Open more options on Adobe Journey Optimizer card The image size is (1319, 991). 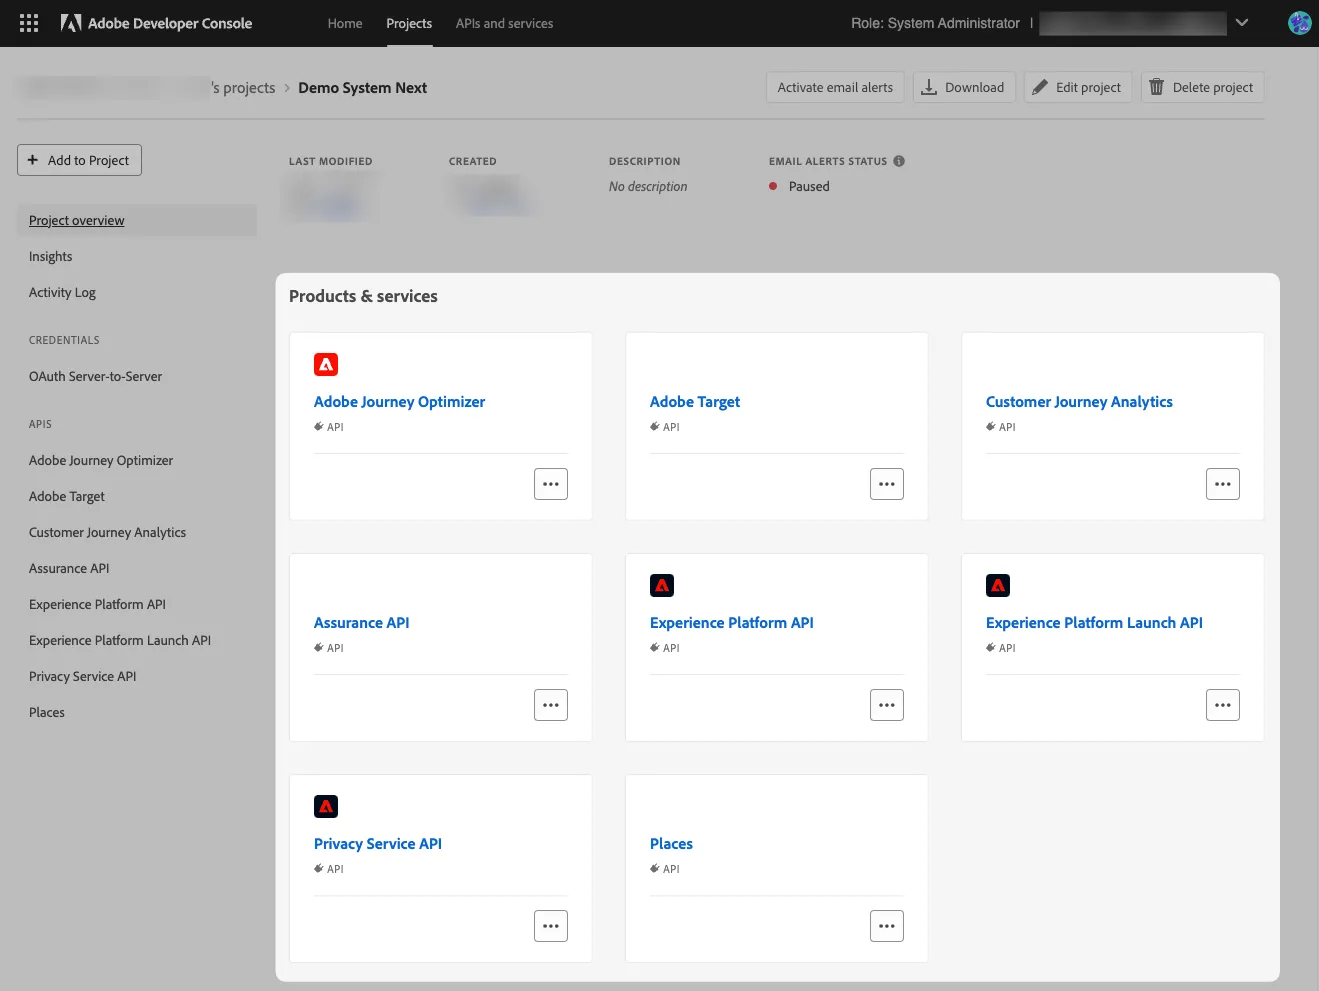tap(551, 484)
